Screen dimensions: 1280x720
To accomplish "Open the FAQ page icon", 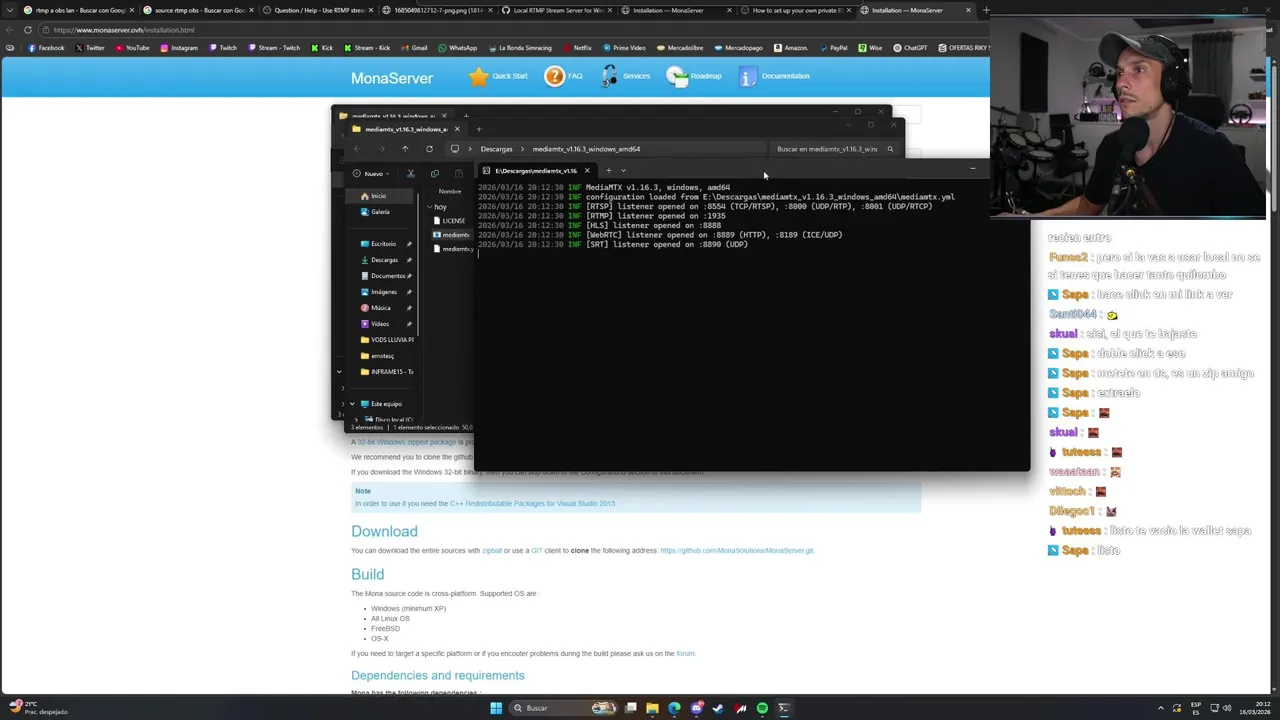I will (x=554, y=76).
